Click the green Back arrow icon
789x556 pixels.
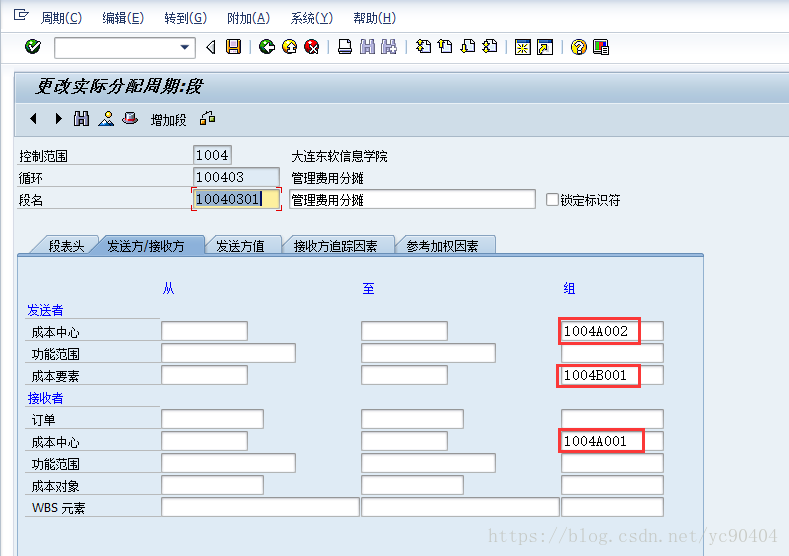coord(267,47)
